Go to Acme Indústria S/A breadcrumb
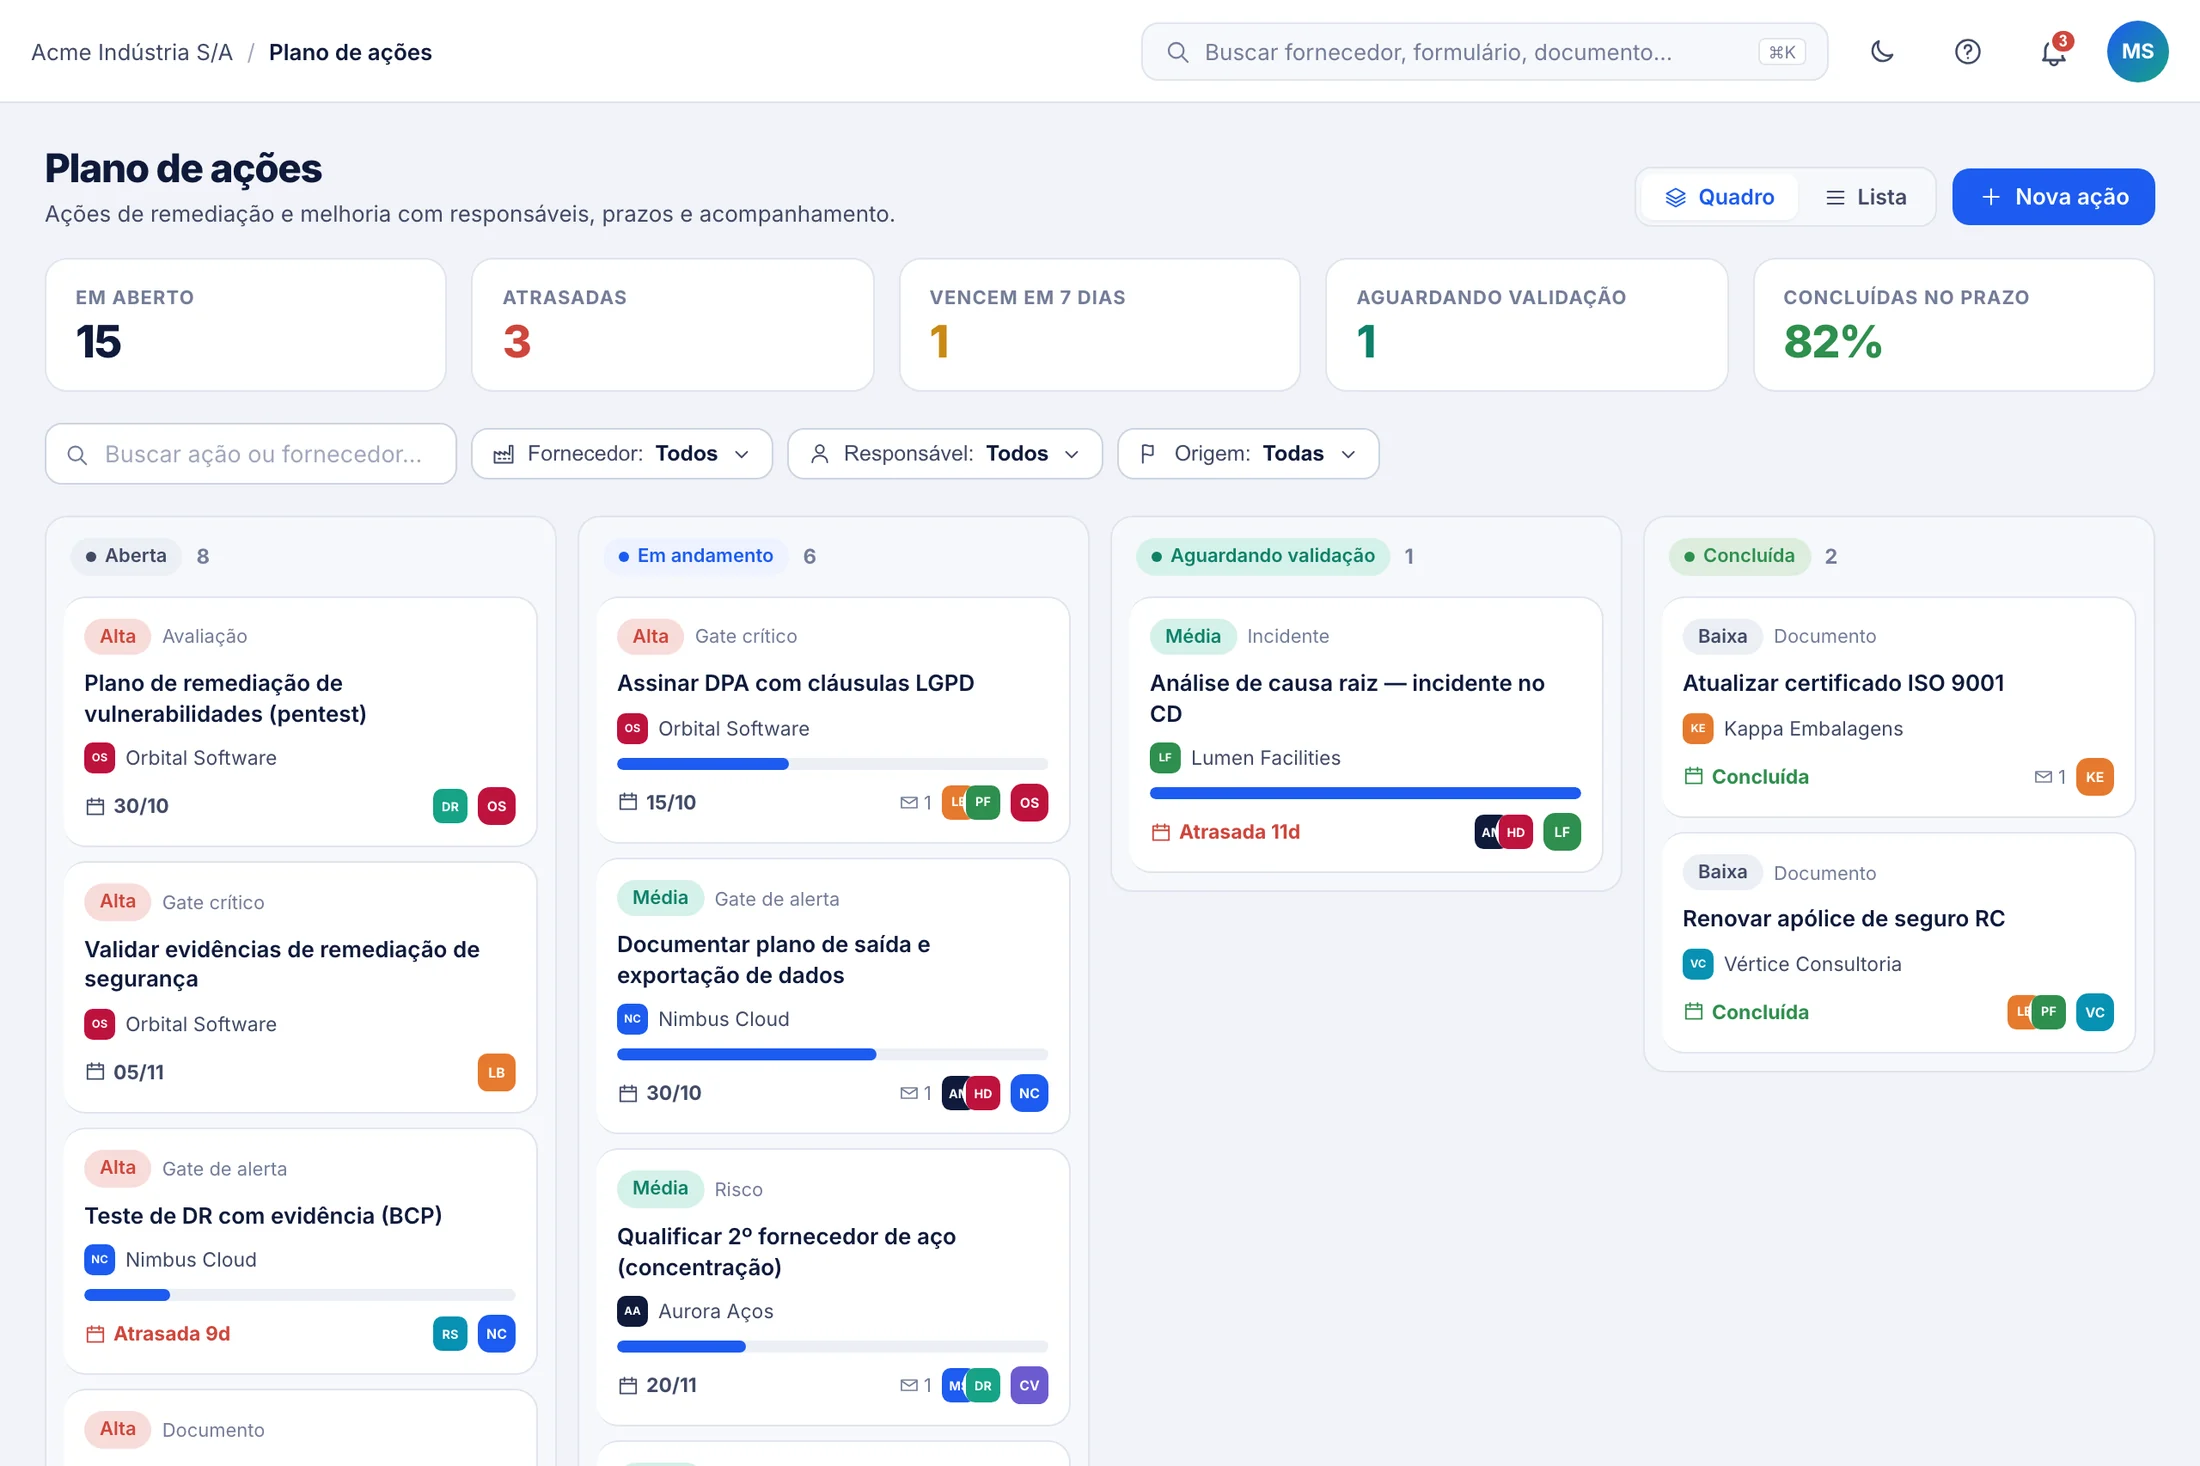Viewport: 2200px width, 1466px height. point(132,52)
